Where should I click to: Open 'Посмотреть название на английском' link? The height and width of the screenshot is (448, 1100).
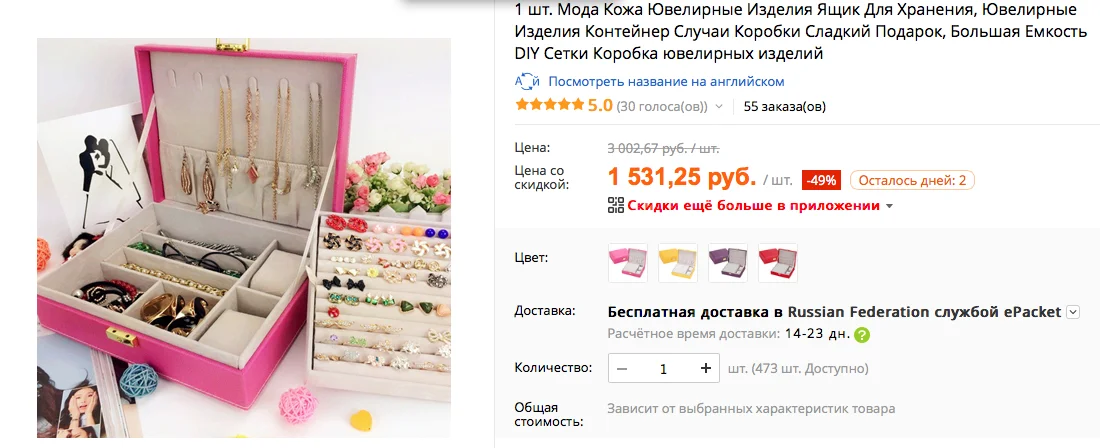pyautogui.click(x=666, y=81)
